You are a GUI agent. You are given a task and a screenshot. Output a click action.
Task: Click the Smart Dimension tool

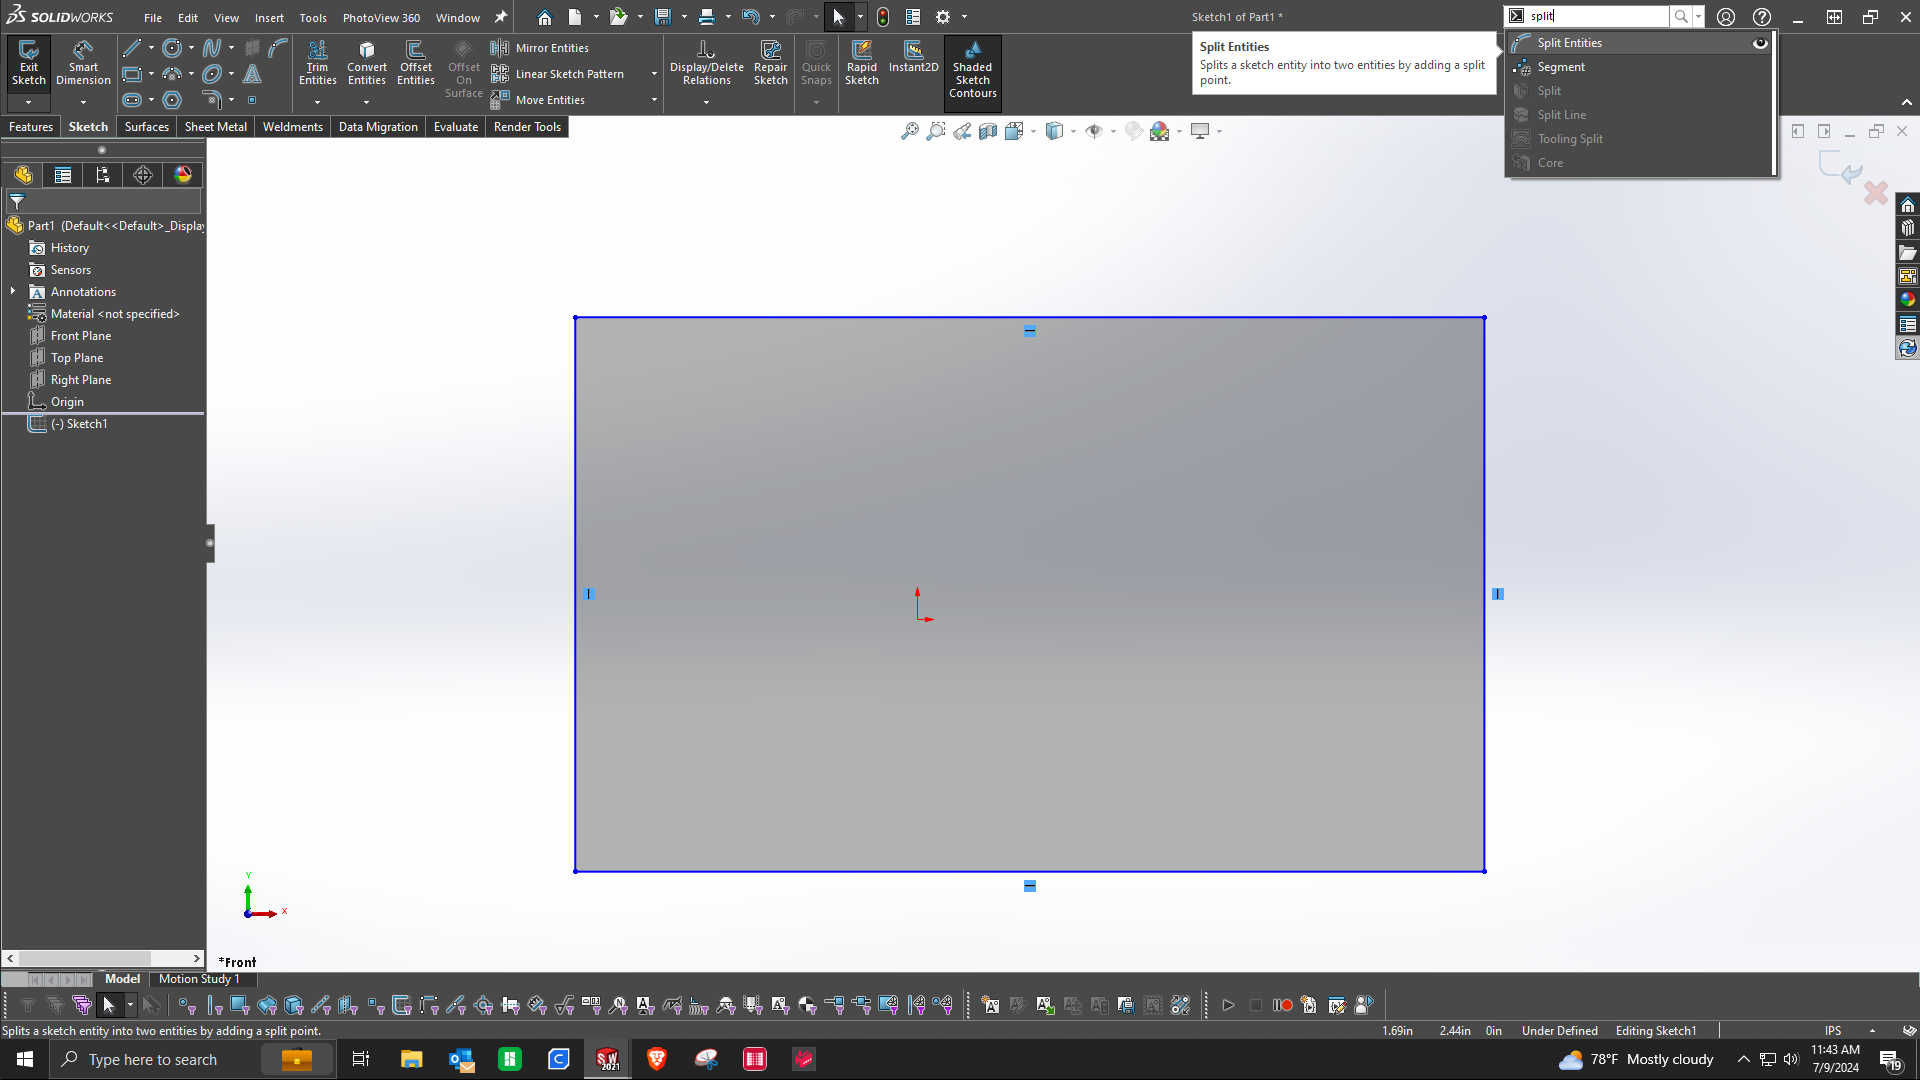(83, 62)
